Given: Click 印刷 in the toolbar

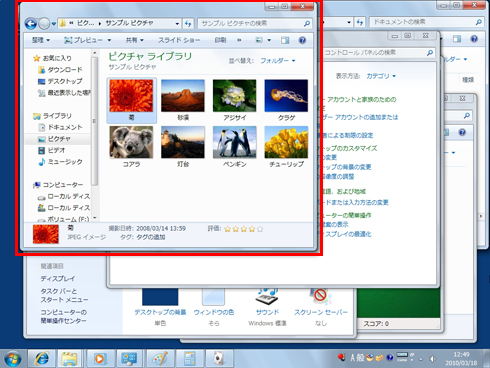Looking at the screenshot, I should (x=220, y=40).
